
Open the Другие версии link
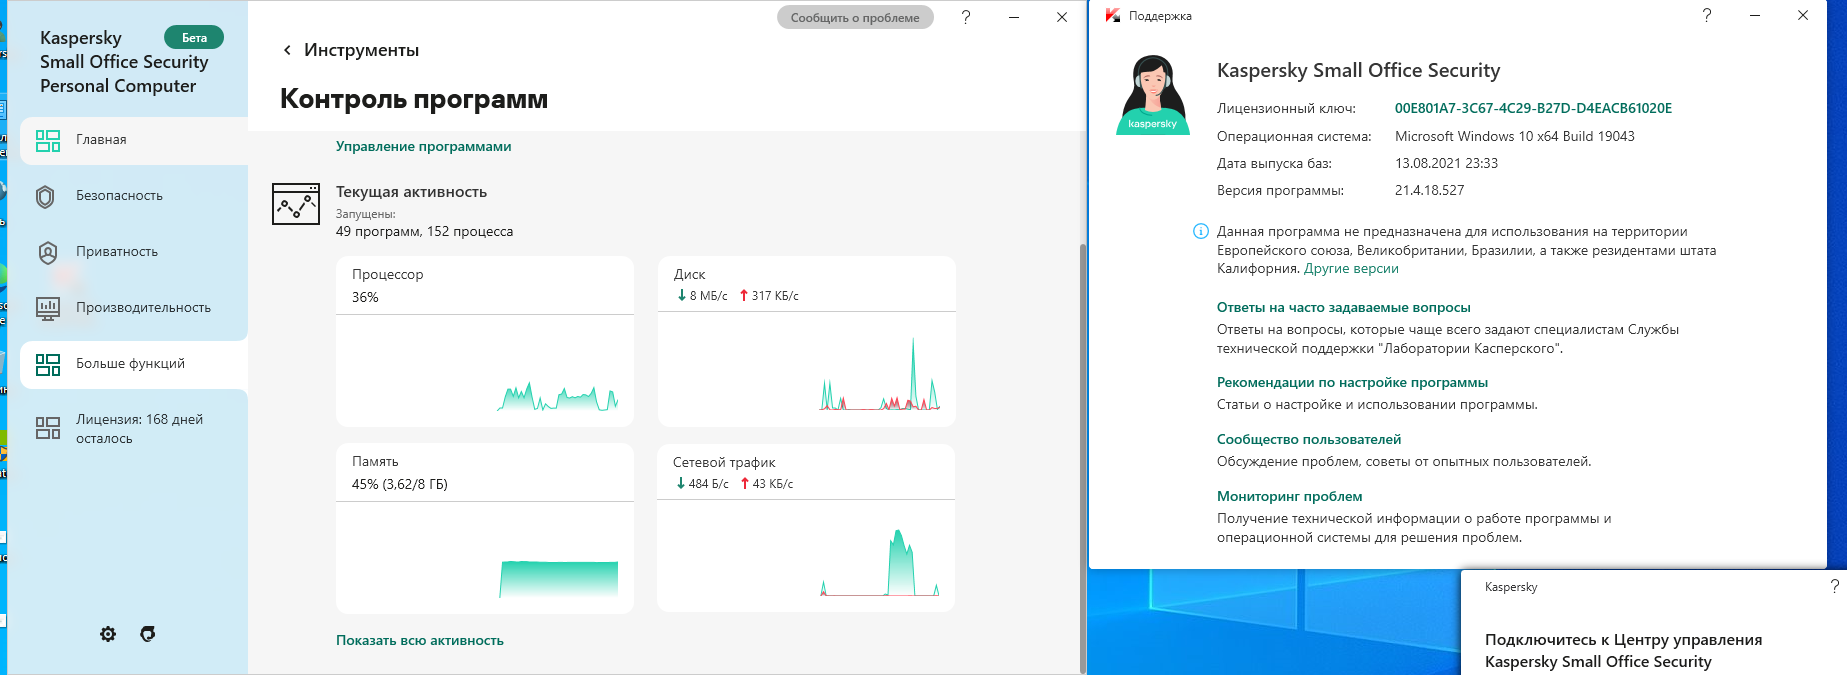tap(1351, 268)
